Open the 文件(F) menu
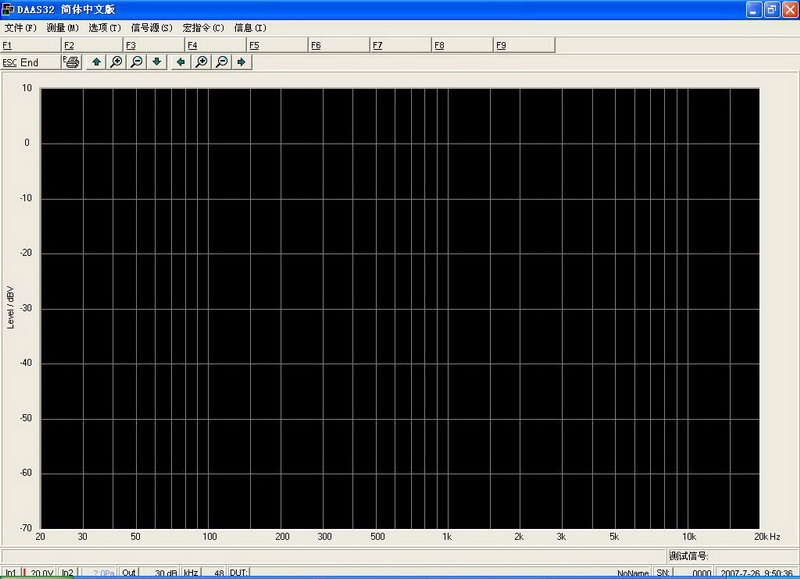 (20, 28)
